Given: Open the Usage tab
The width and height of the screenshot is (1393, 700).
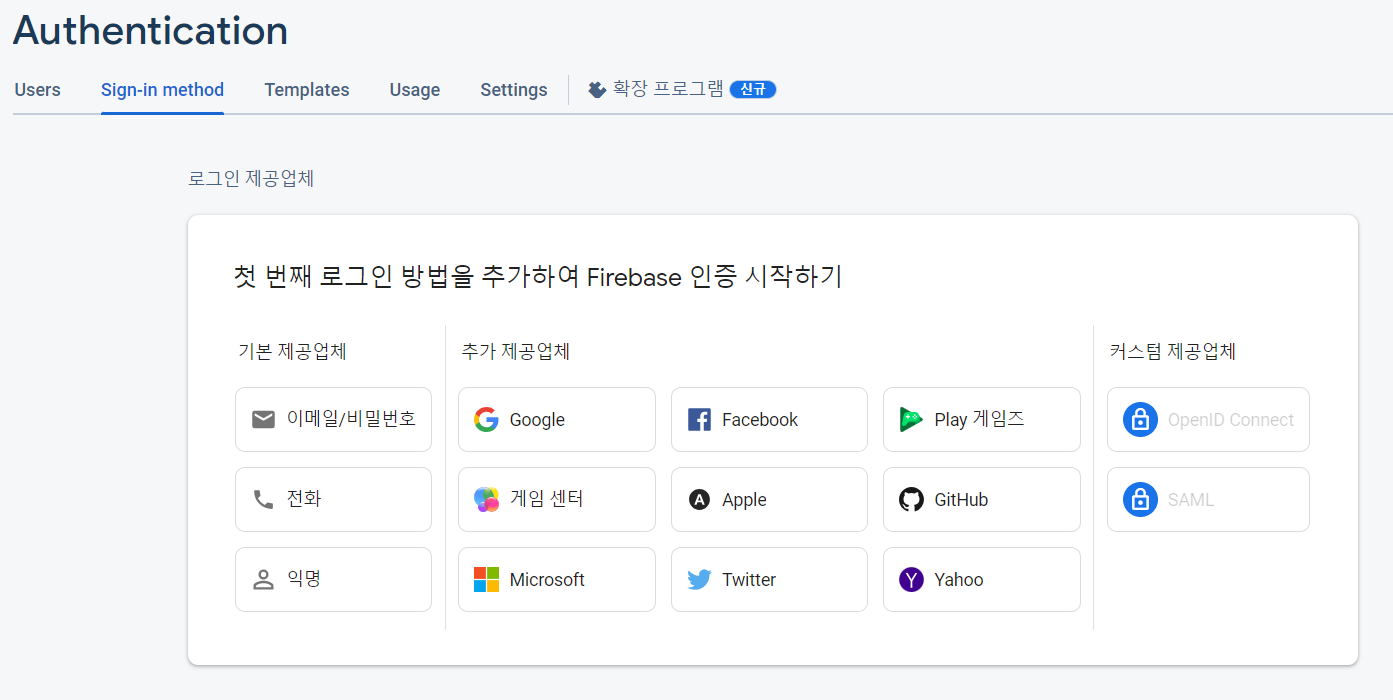Looking at the screenshot, I should pos(415,90).
